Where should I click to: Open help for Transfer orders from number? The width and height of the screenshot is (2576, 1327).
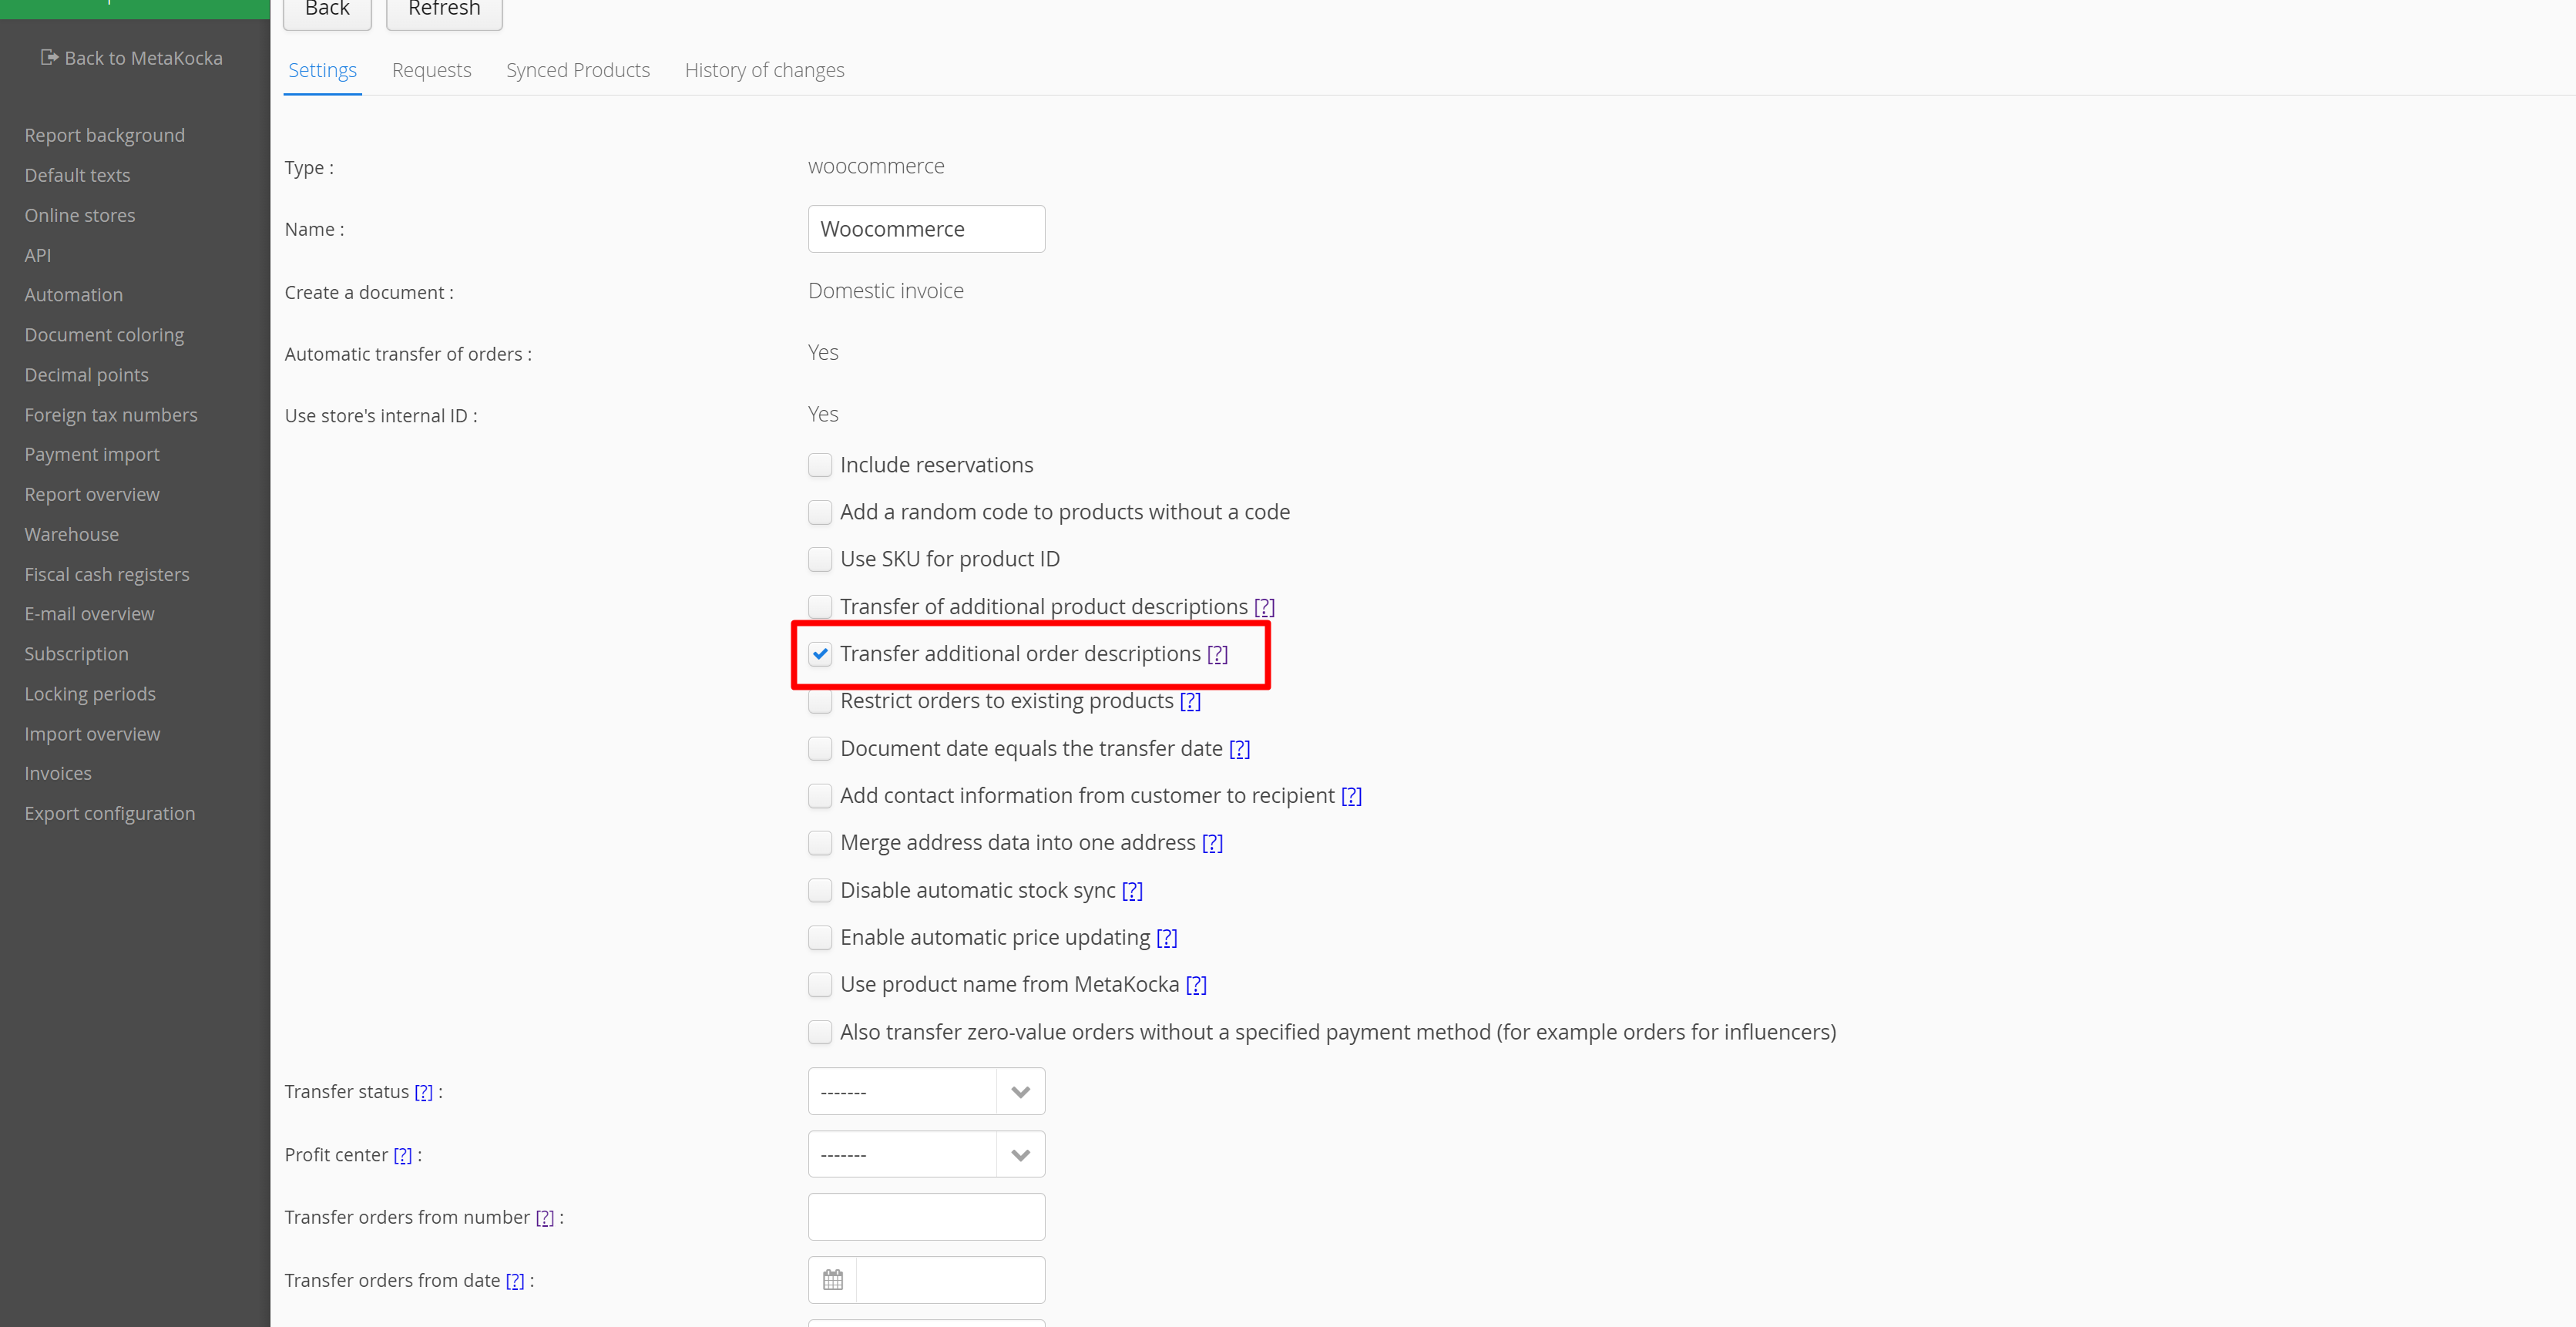pyautogui.click(x=544, y=1217)
